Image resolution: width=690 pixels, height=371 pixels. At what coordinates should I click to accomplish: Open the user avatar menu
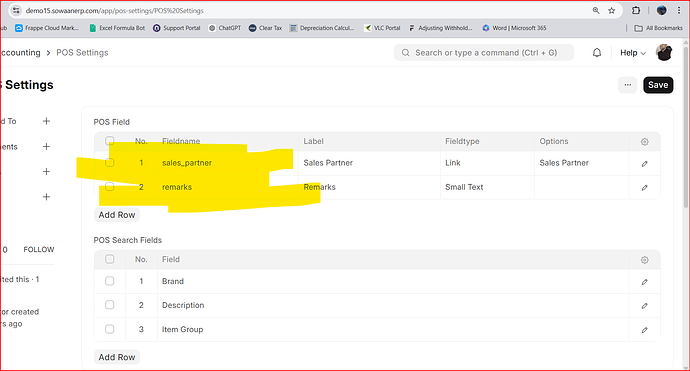[664, 52]
